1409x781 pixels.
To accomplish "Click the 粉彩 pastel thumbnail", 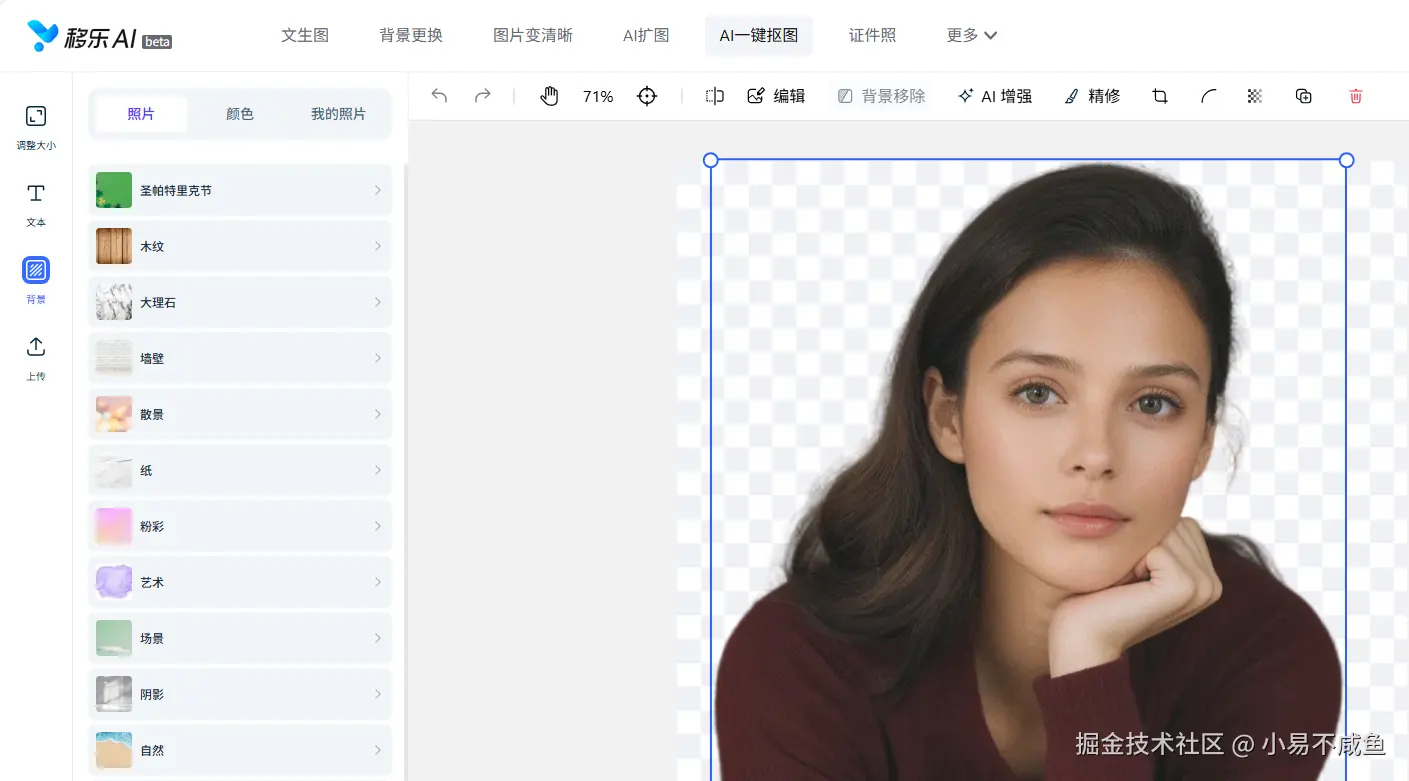I will 114,526.
